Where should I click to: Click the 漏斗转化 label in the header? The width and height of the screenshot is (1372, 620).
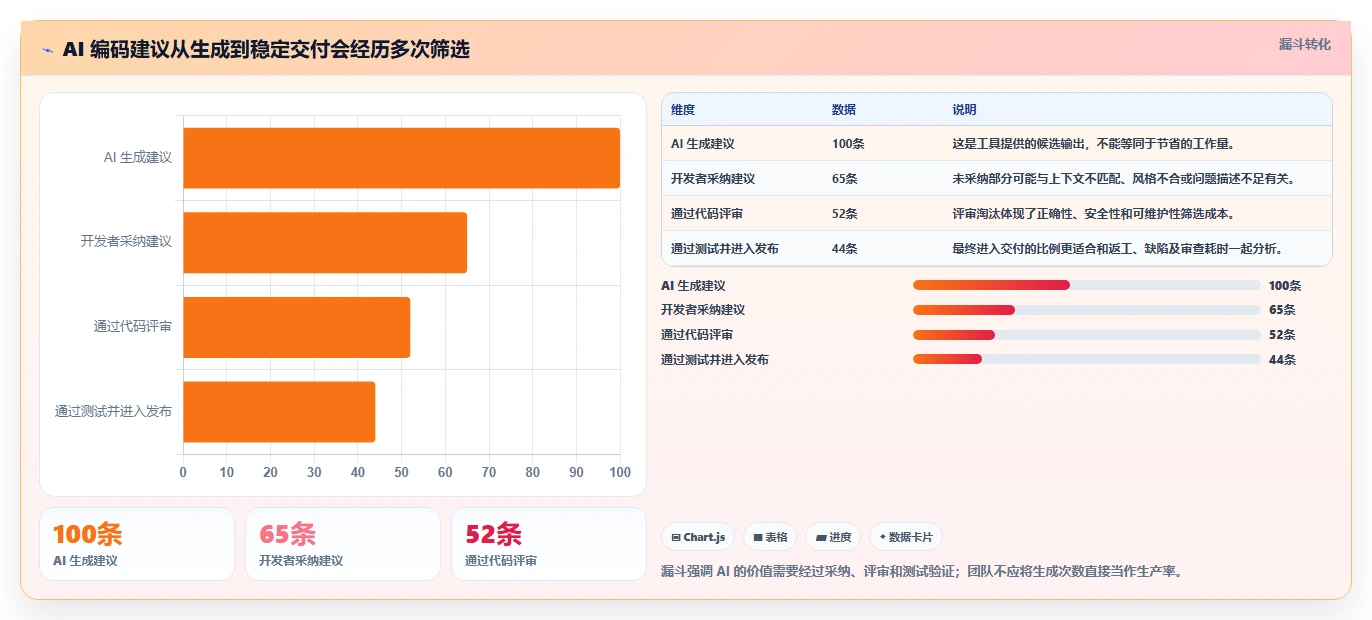[x=1304, y=44]
